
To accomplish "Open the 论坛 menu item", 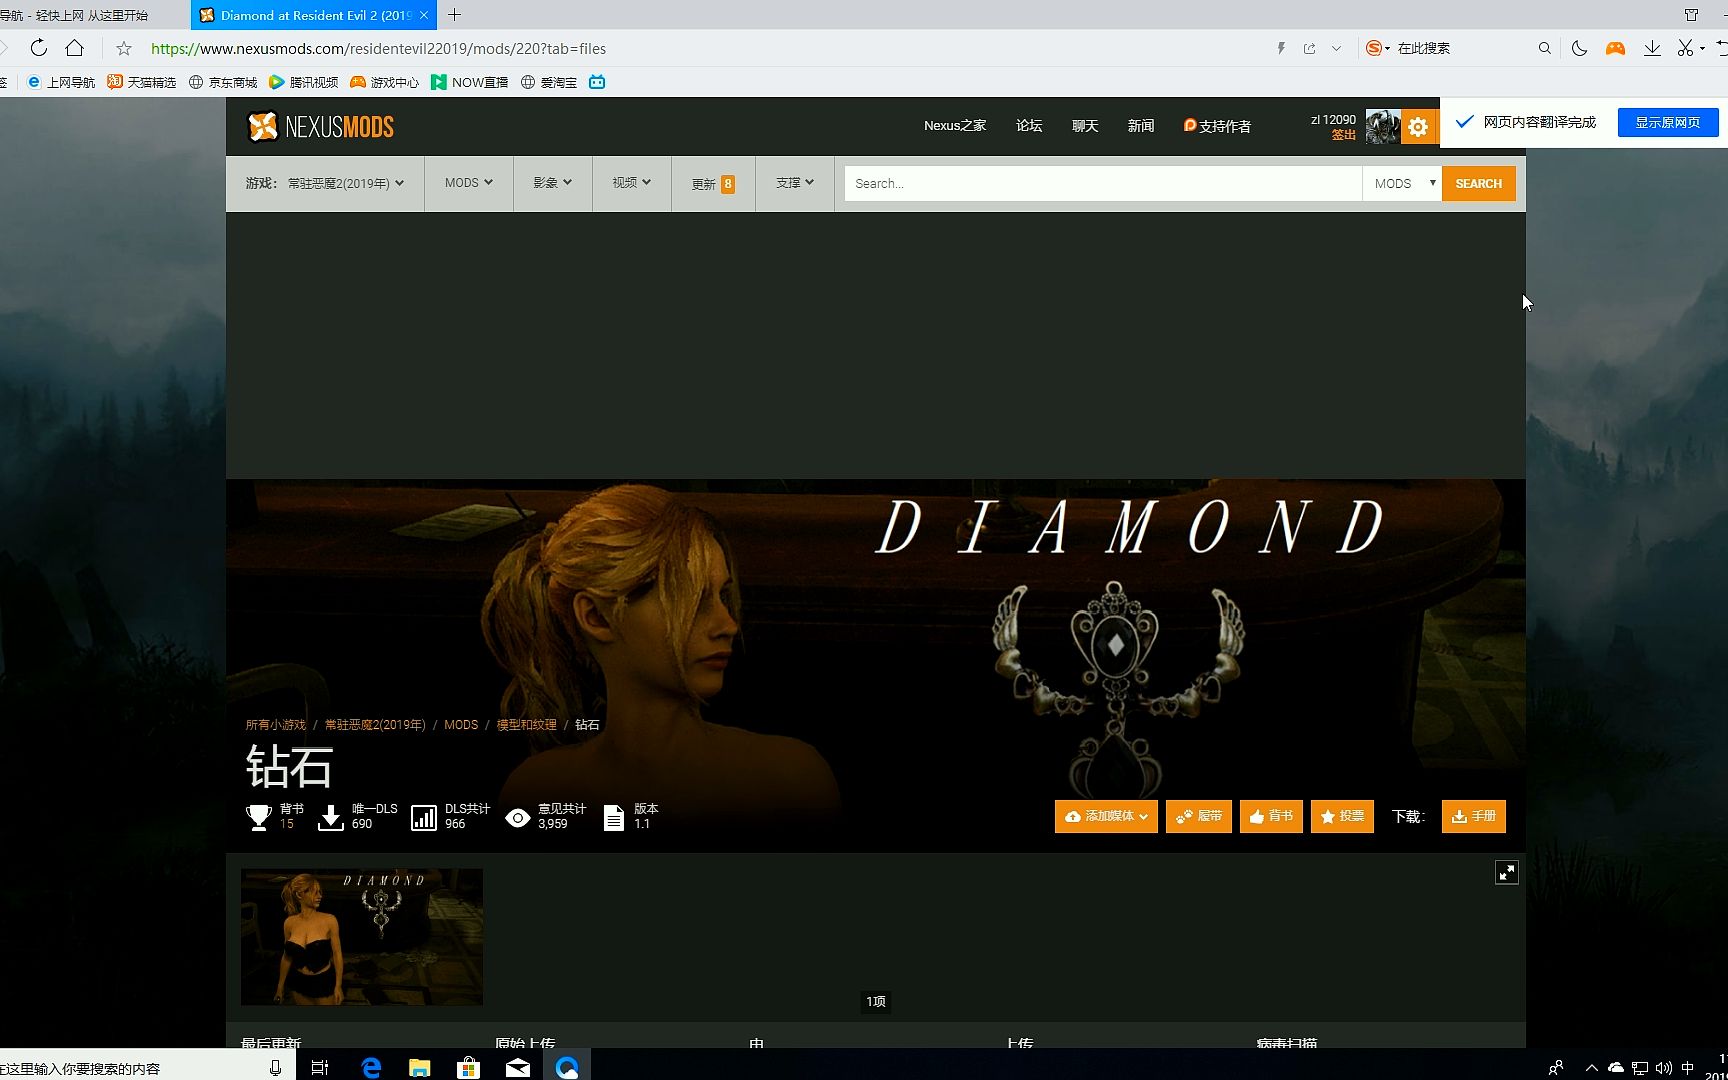I will pos(1028,125).
